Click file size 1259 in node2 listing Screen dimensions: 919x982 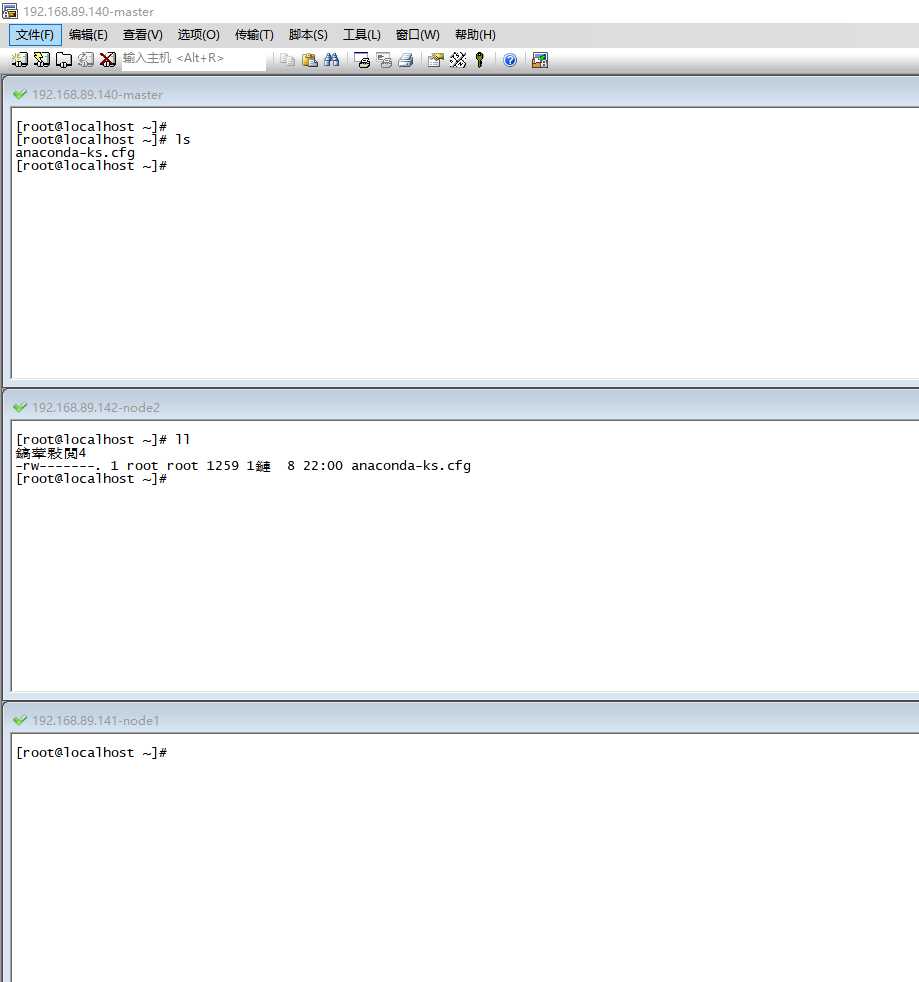(222, 466)
